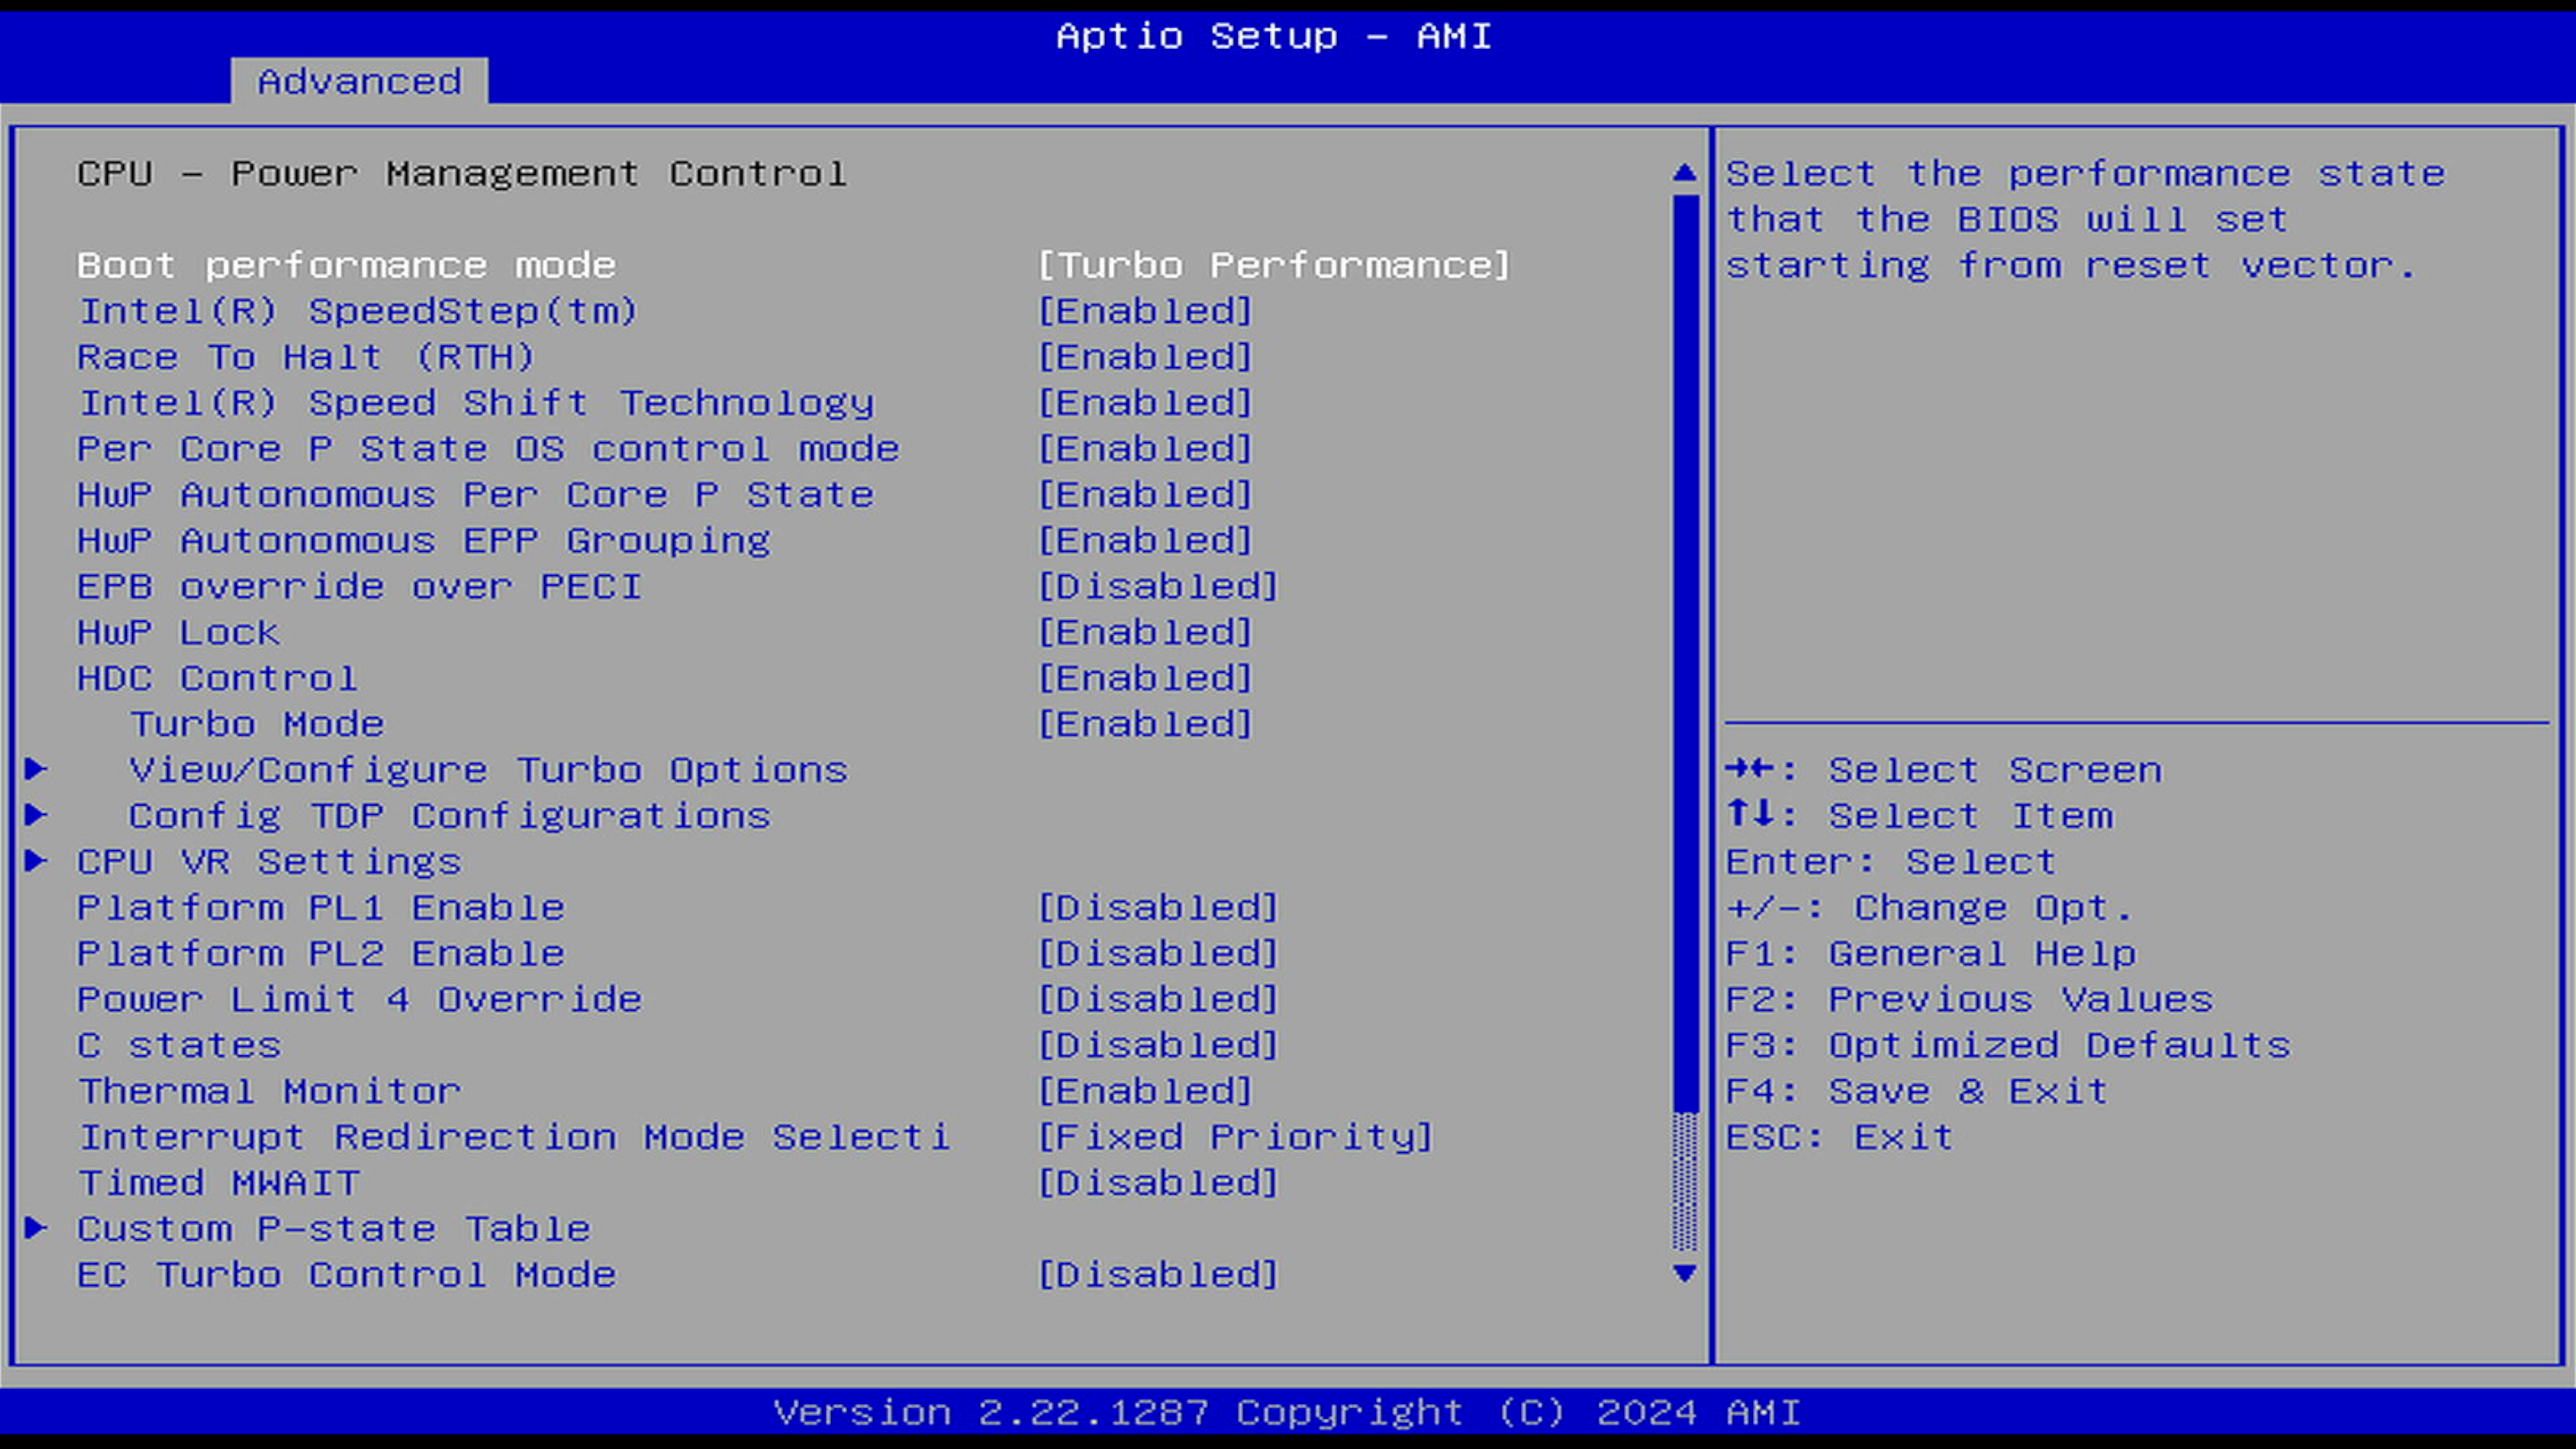Click the scroll down arrow icon

click(x=1684, y=1273)
